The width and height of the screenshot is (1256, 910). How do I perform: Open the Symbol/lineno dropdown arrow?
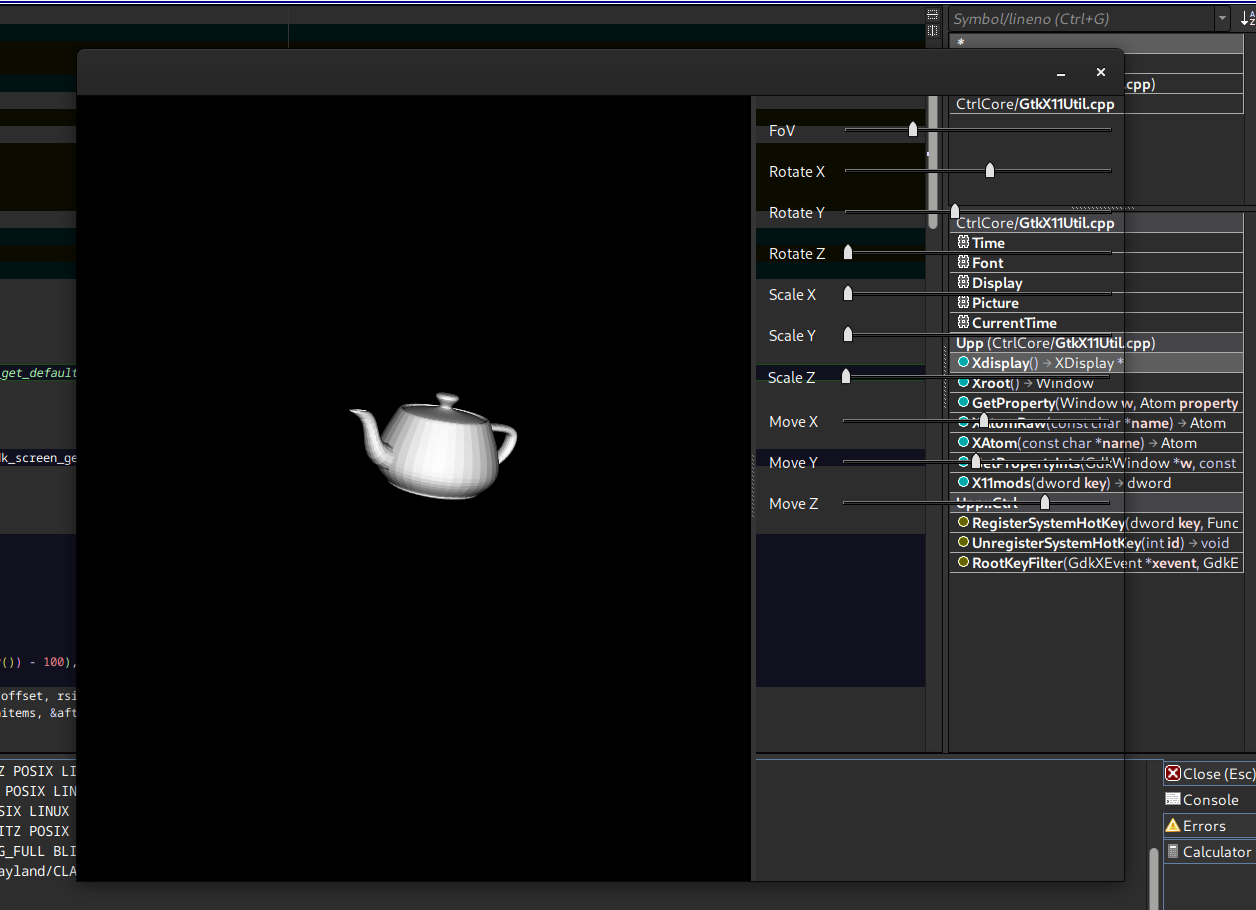[1222, 19]
